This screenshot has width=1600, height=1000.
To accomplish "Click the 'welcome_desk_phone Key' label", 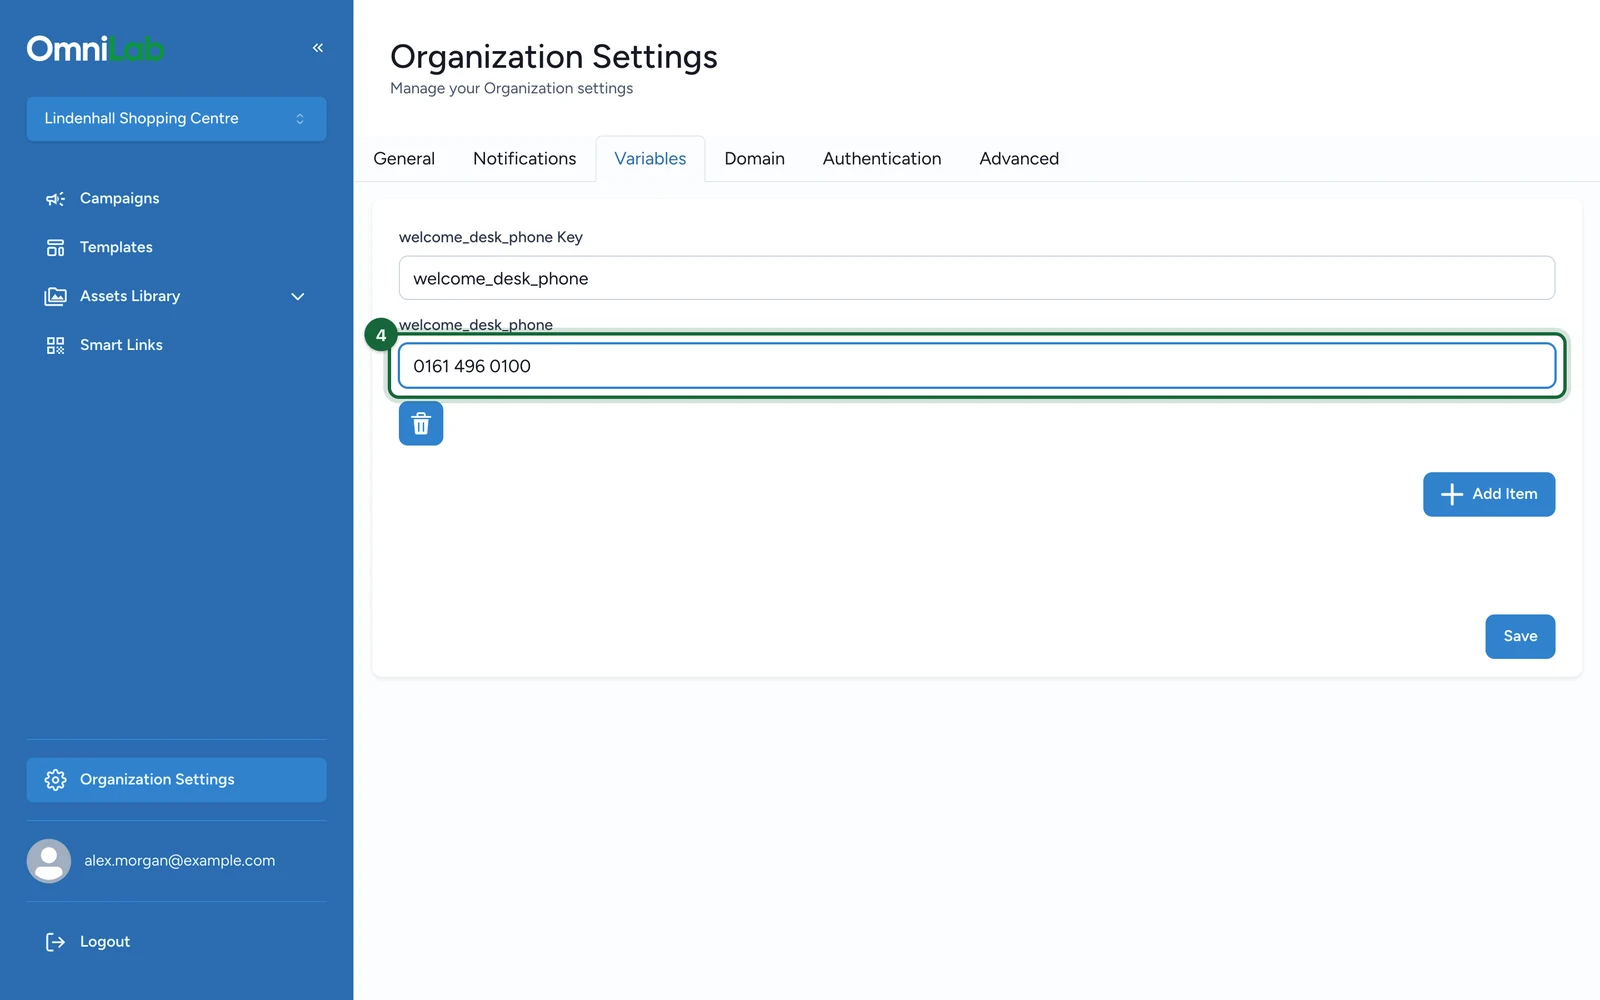I will point(491,238).
